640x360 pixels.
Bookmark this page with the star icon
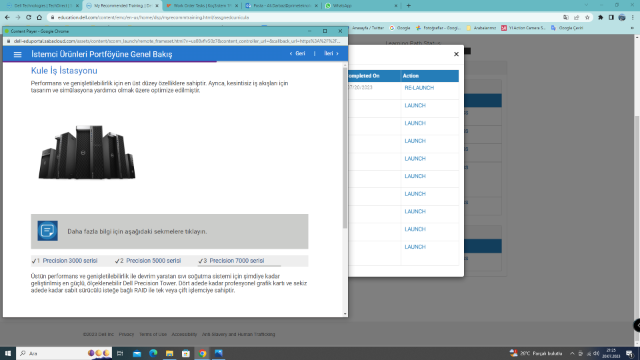(x=587, y=18)
